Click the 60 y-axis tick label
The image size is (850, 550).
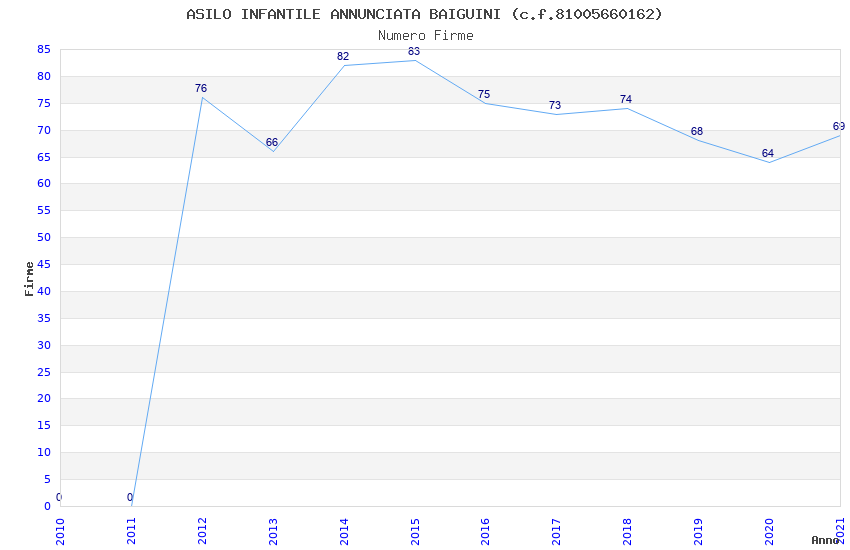coord(44,183)
